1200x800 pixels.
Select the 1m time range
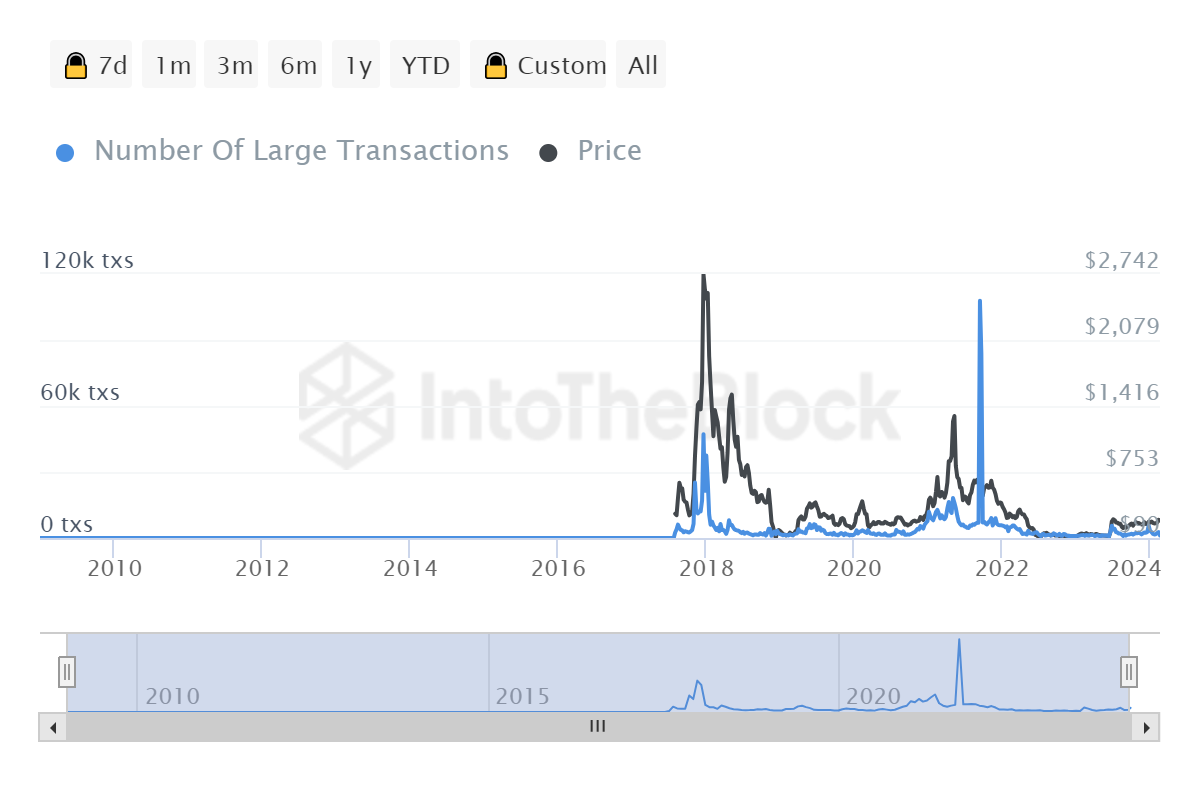pyautogui.click(x=173, y=66)
